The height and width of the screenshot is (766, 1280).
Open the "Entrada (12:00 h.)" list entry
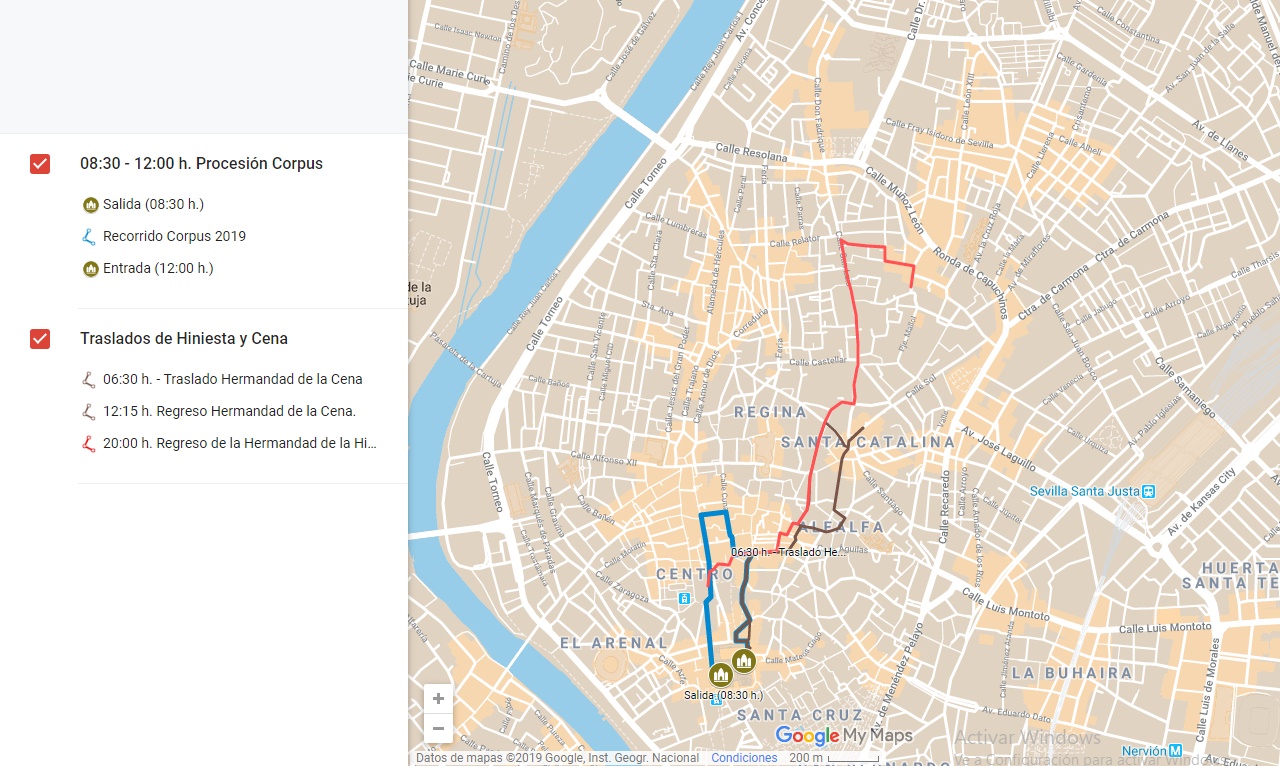click(x=158, y=269)
